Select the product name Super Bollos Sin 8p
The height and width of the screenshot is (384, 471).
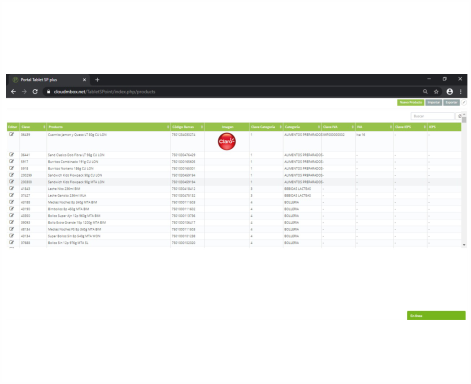[x=74, y=236]
